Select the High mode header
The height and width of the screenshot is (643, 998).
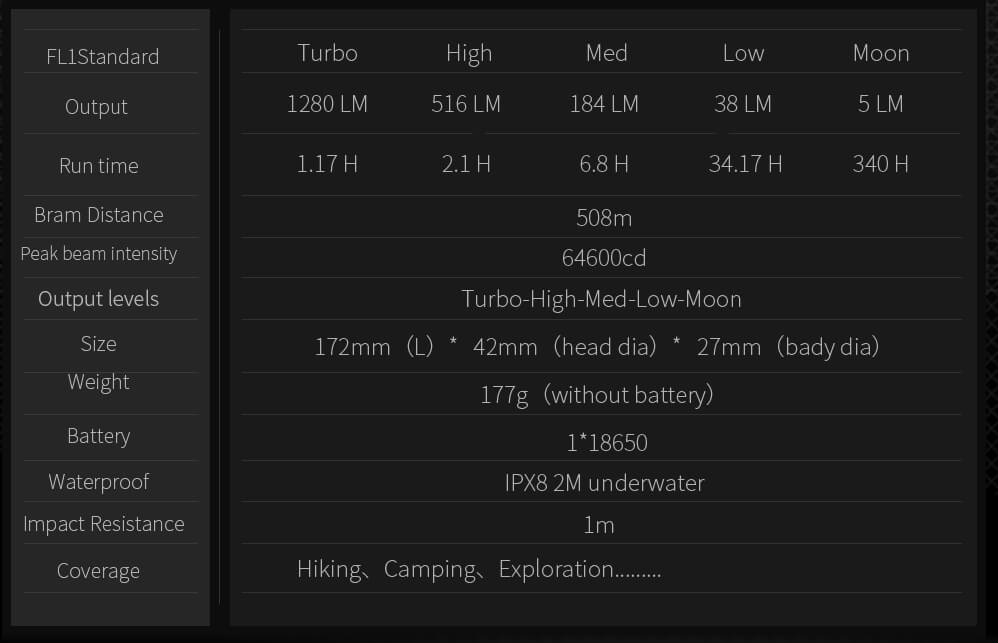[x=469, y=53]
